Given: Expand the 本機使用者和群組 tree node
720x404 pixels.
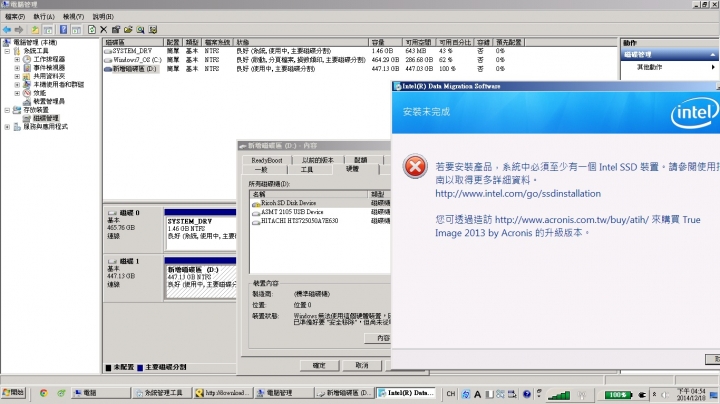Looking at the screenshot, I should 17,84.
